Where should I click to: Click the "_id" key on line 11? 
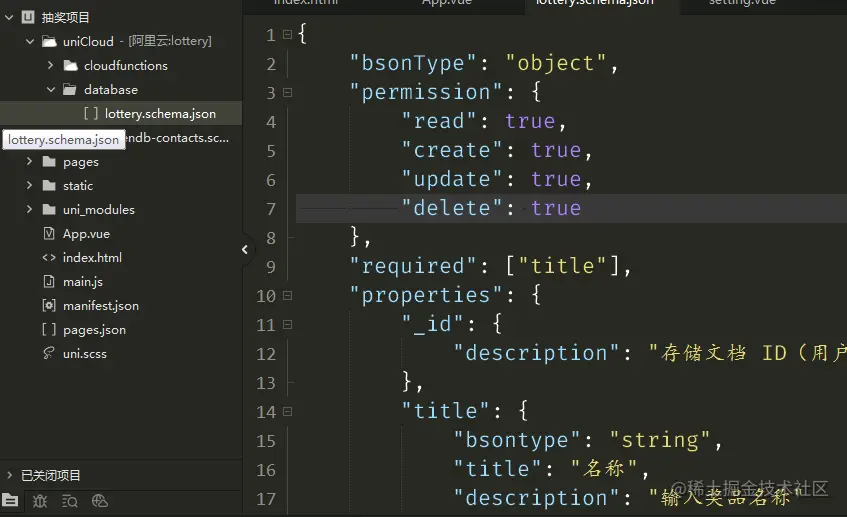(x=433, y=324)
